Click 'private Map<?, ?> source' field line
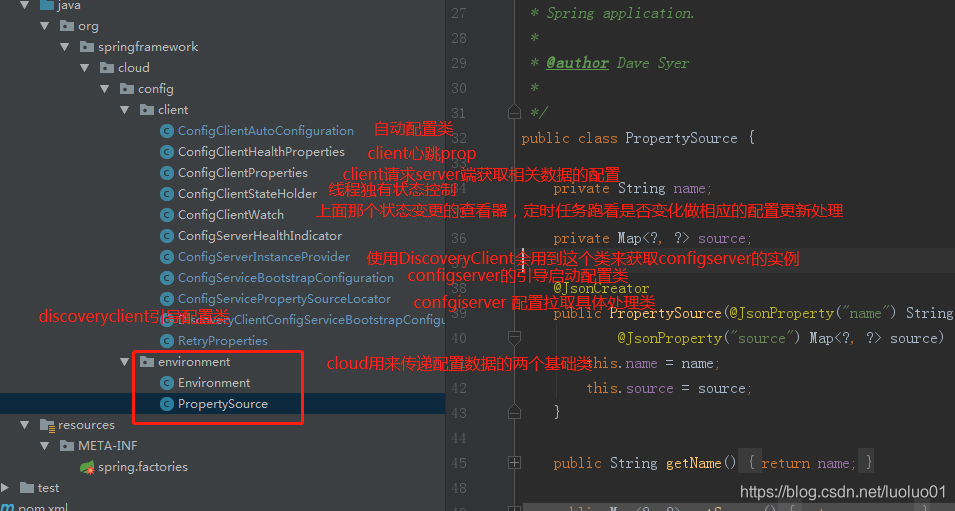 pos(652,238)
